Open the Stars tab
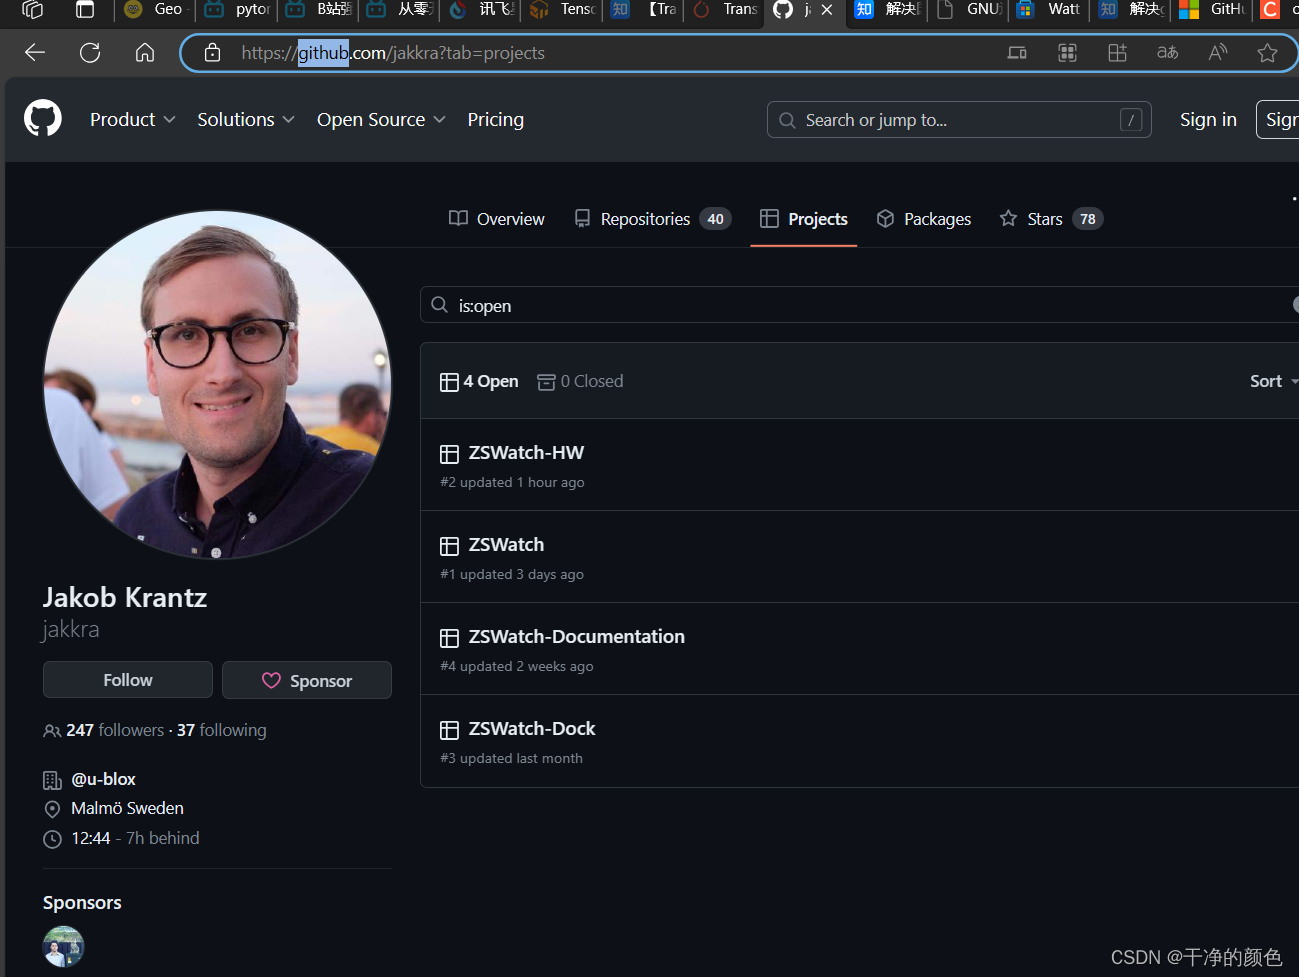 [x=1044, y=218]
